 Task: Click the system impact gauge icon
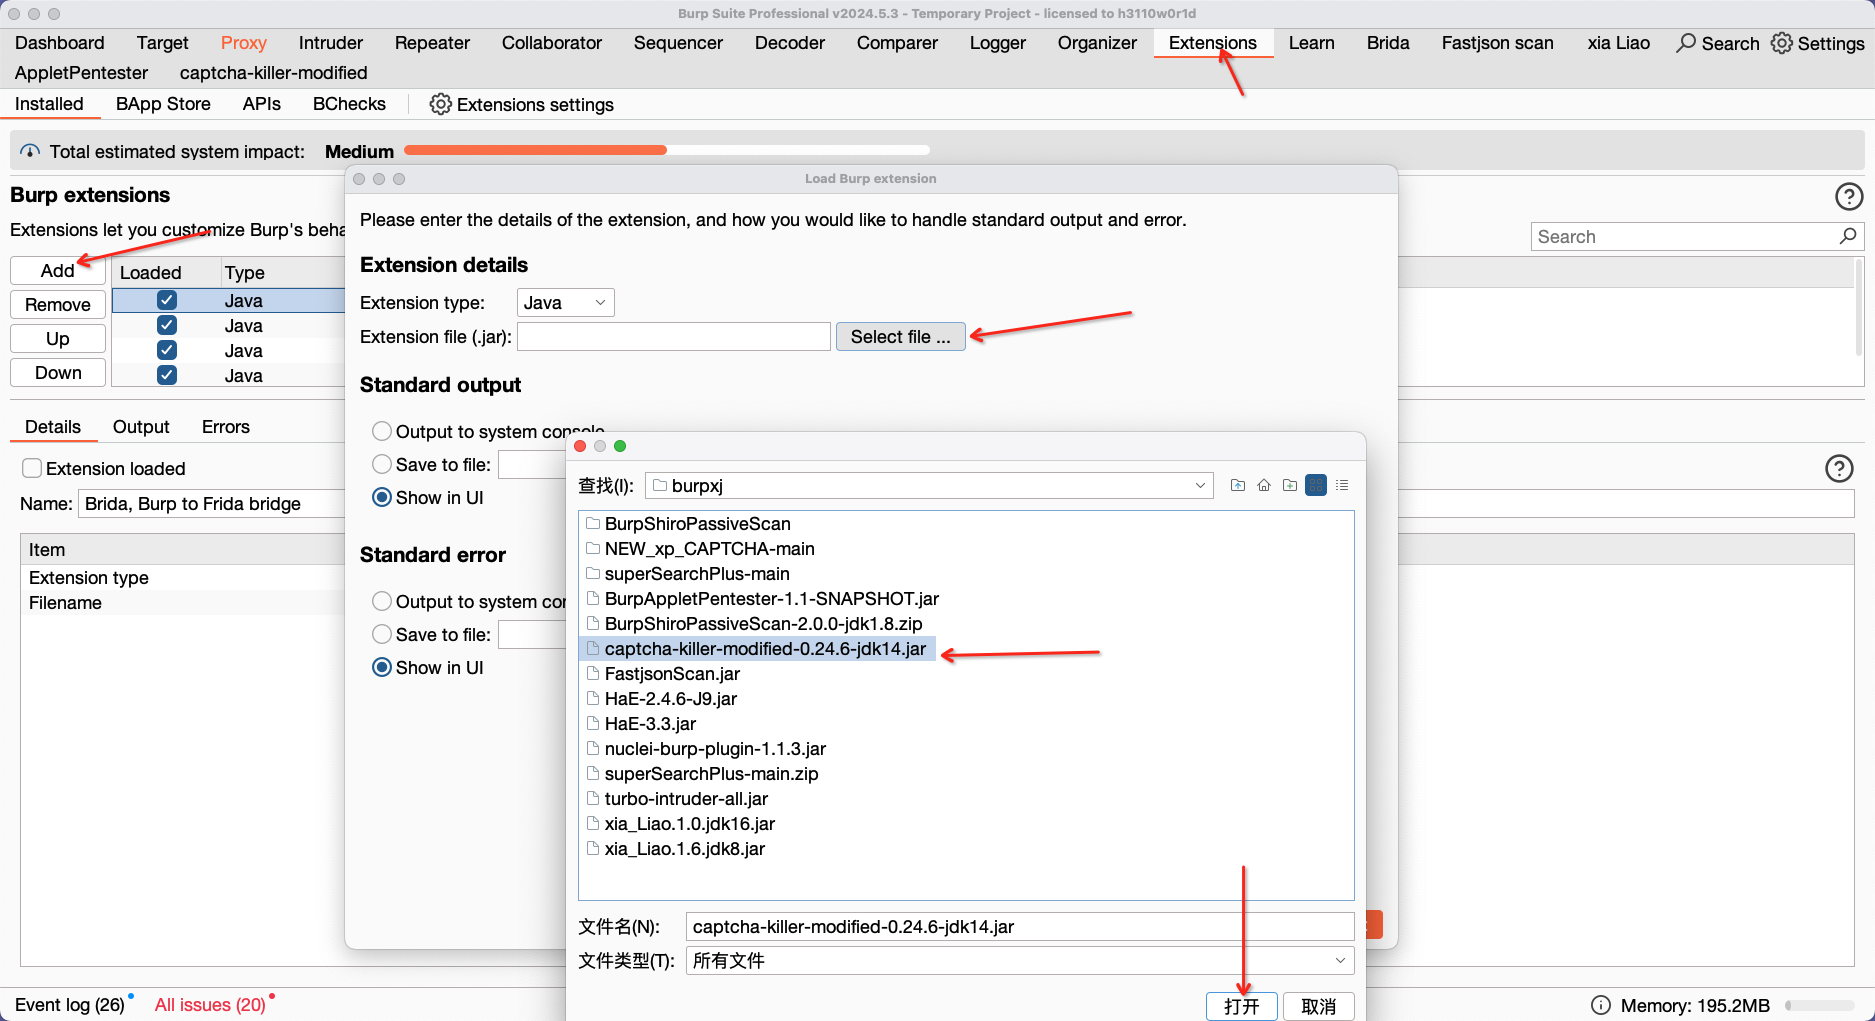[30, 151]
